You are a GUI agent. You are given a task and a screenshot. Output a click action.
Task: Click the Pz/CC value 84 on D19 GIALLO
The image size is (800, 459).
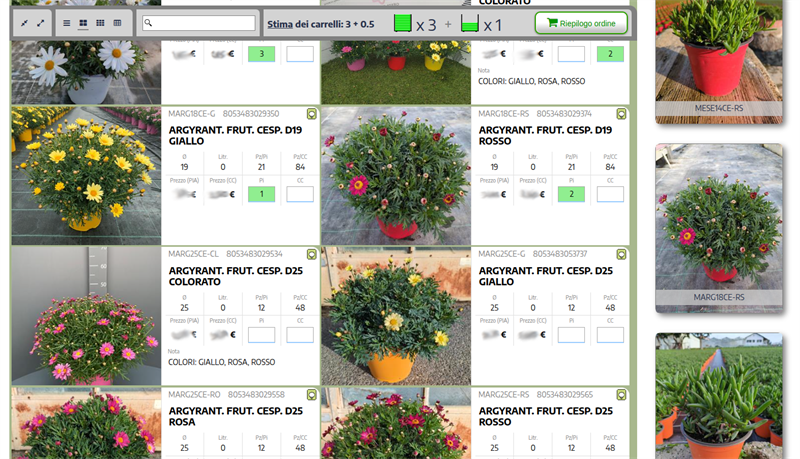pyautogui.click(x=300, y=167)
